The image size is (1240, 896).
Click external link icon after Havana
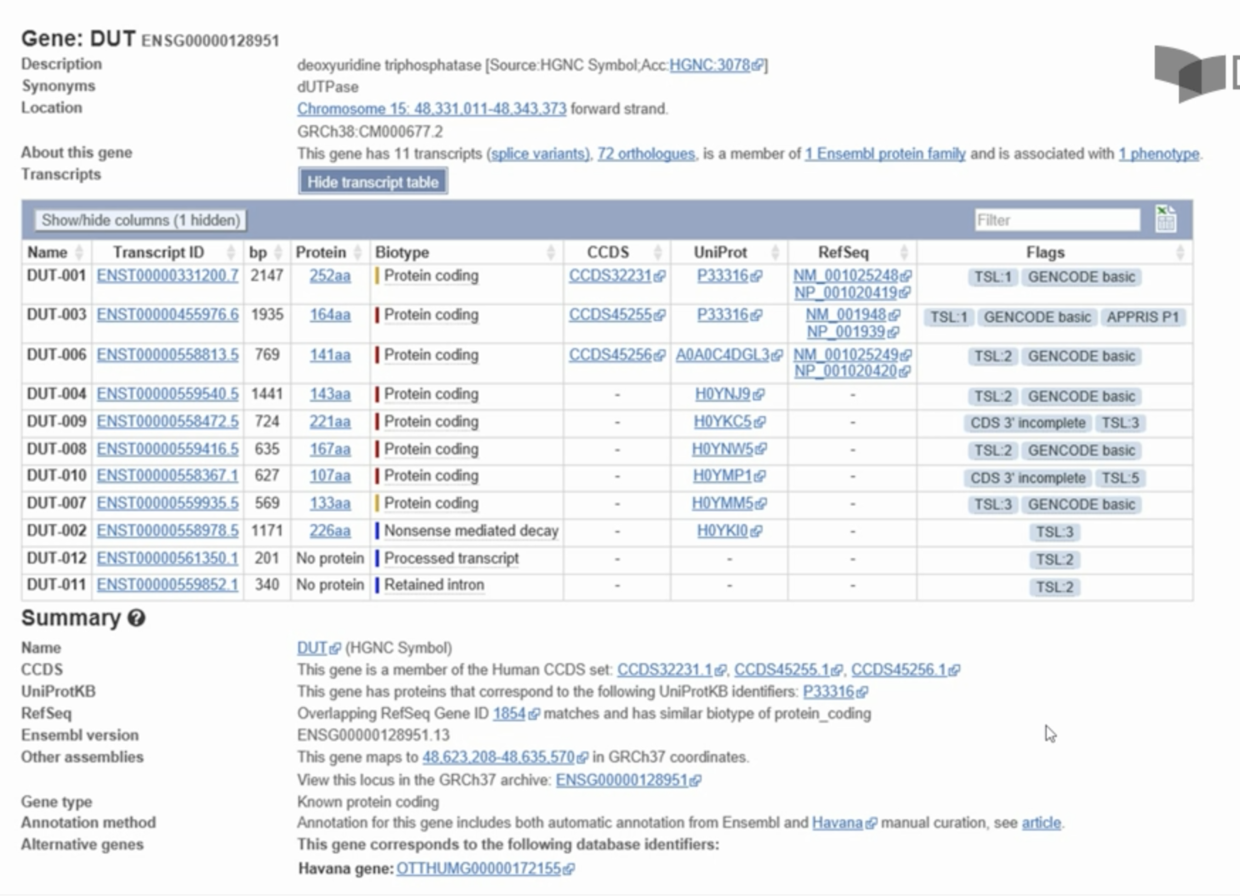[871, 824]
